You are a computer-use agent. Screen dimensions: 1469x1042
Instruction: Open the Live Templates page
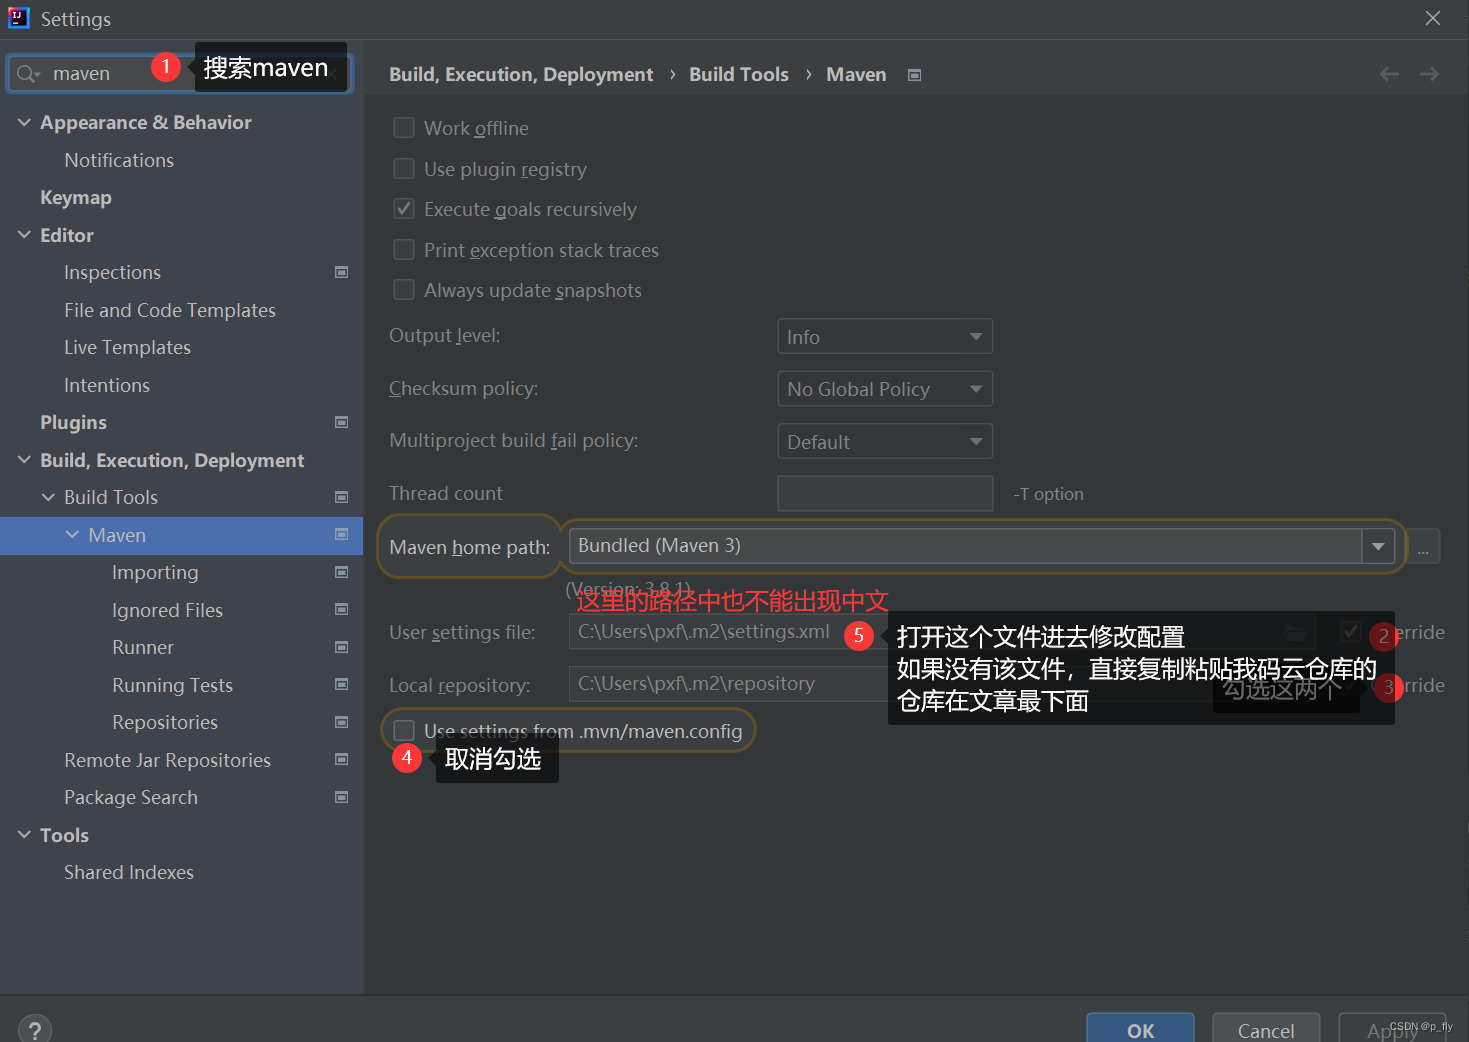pyautogui.click(x=127, y=347)
